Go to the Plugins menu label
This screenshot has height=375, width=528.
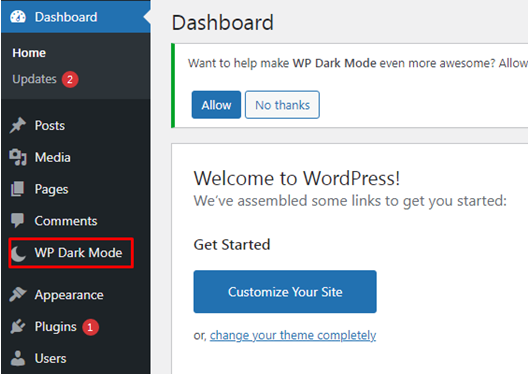click(x=56, y=327)
